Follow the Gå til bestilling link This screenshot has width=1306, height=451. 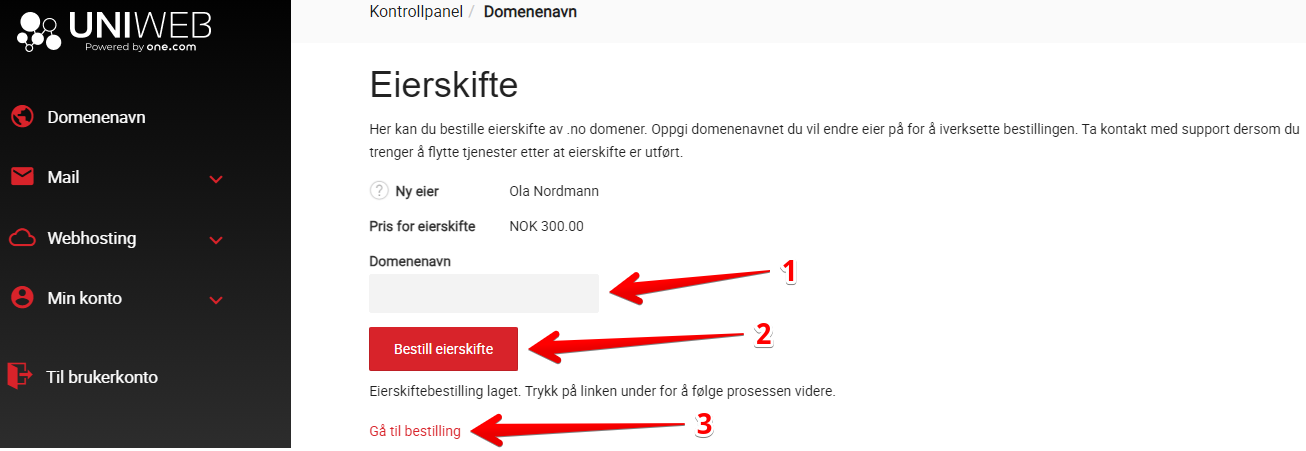coord(415,431)
